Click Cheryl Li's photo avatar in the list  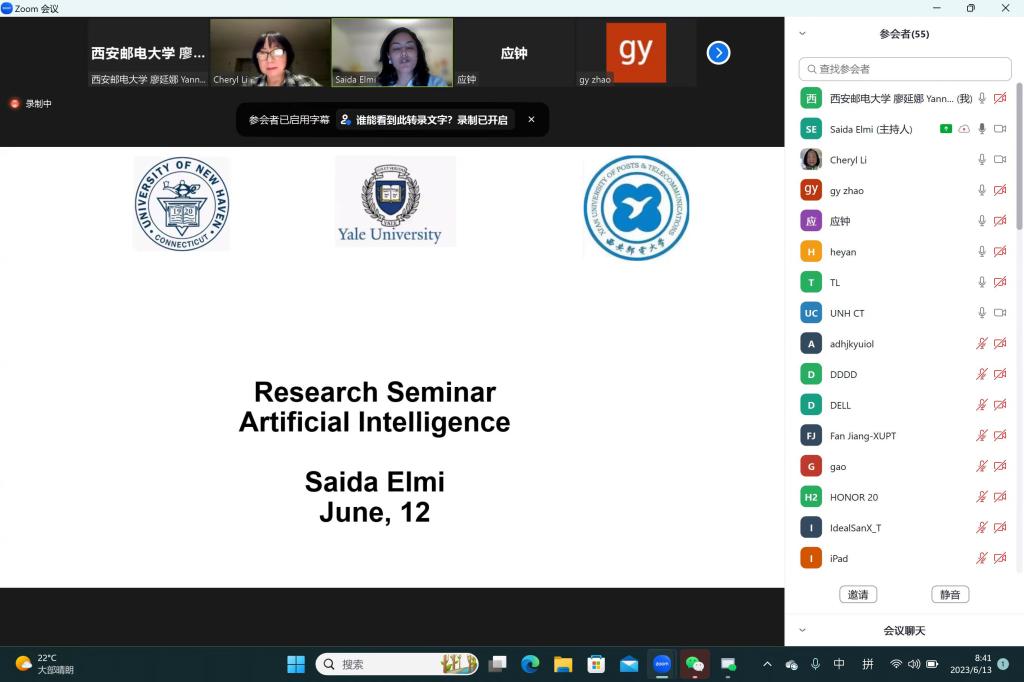point(811,159)
